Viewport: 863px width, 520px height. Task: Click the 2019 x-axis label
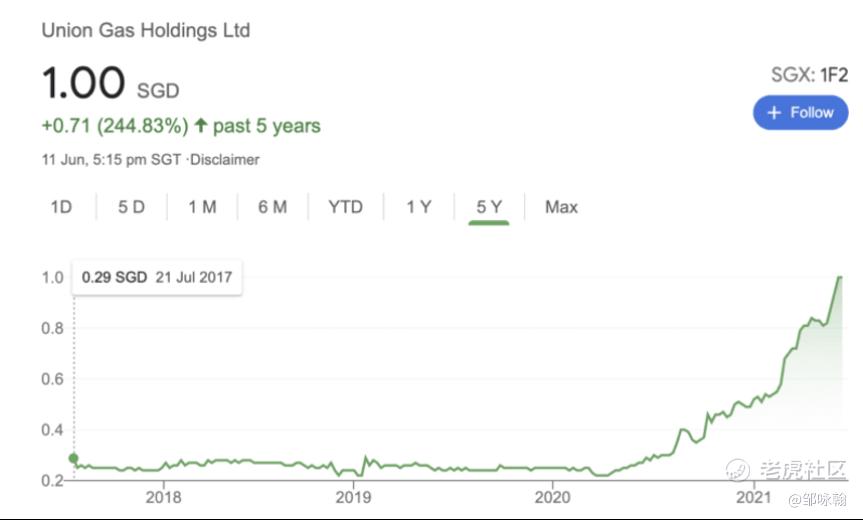point(353,497)
